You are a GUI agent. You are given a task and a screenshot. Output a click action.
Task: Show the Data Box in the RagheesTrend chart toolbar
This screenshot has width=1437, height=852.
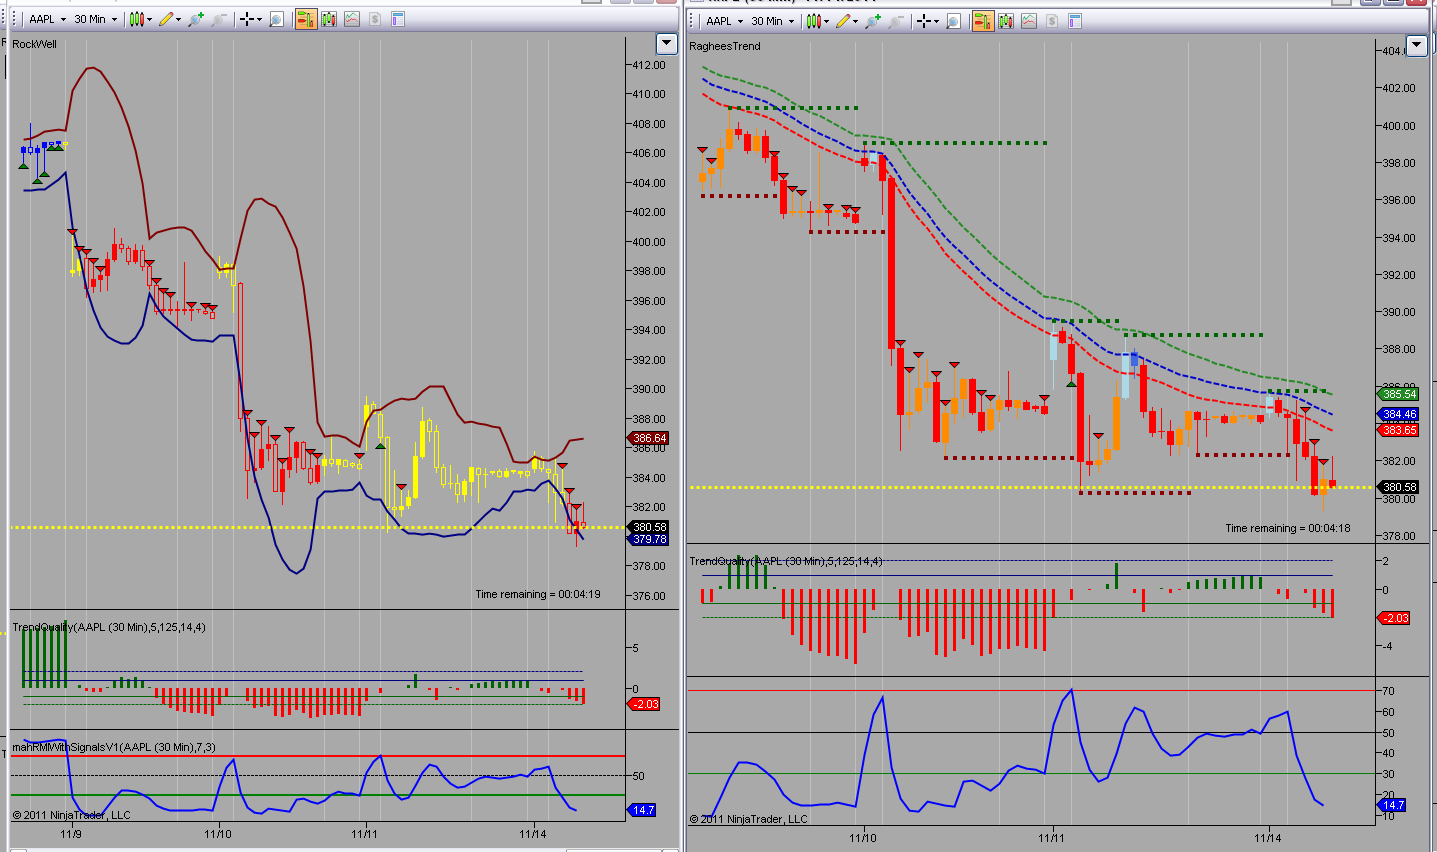[x=954, y=21]
